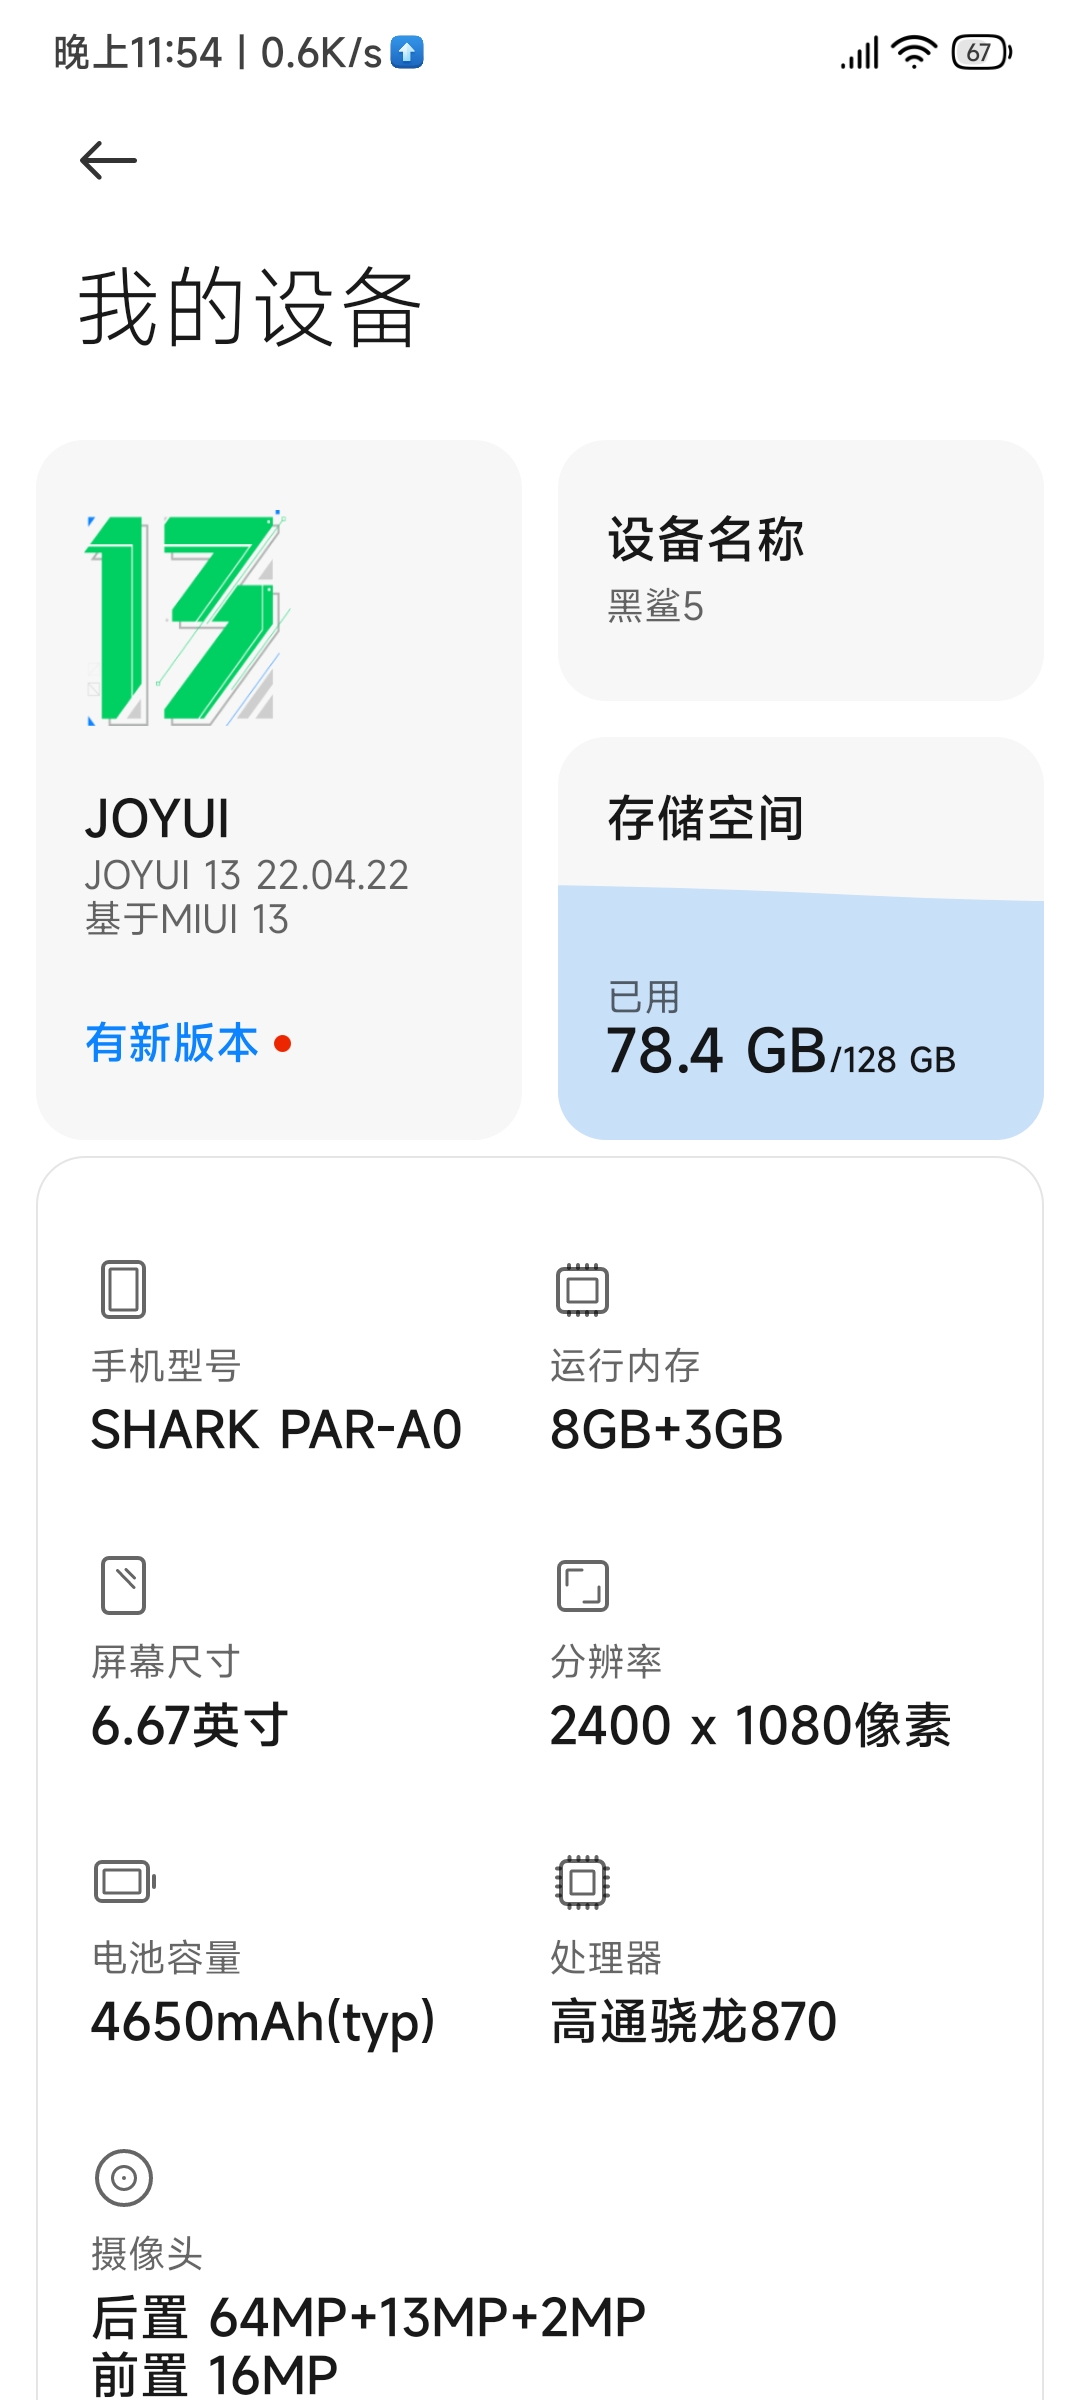Select the SHARK PAR-A0 model text
Screen dimensions: 1080x2400
(277, 1429)
